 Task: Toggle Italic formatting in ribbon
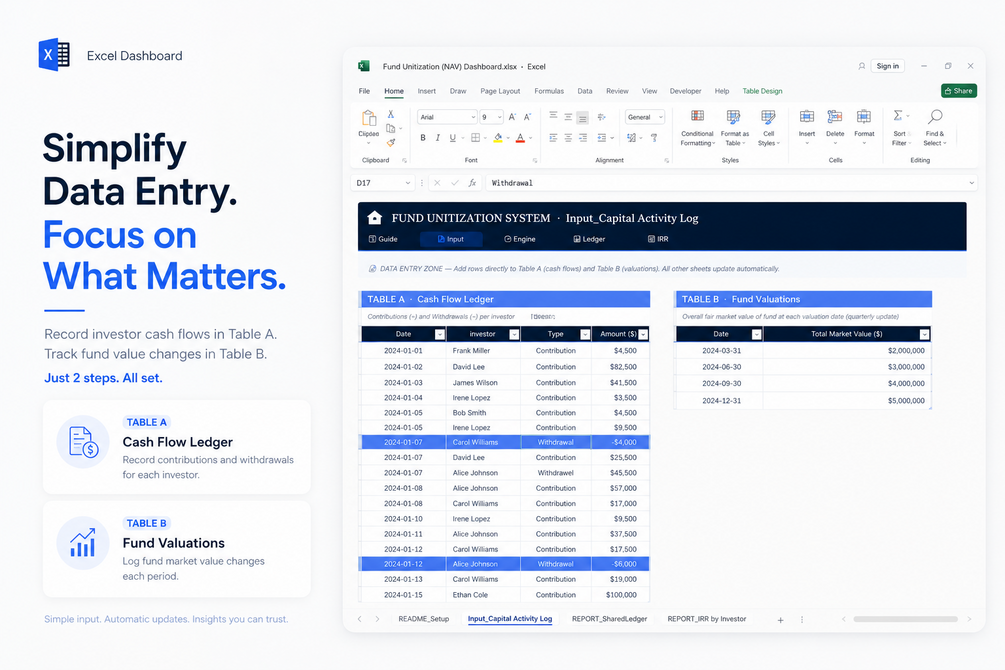[438, 138]
